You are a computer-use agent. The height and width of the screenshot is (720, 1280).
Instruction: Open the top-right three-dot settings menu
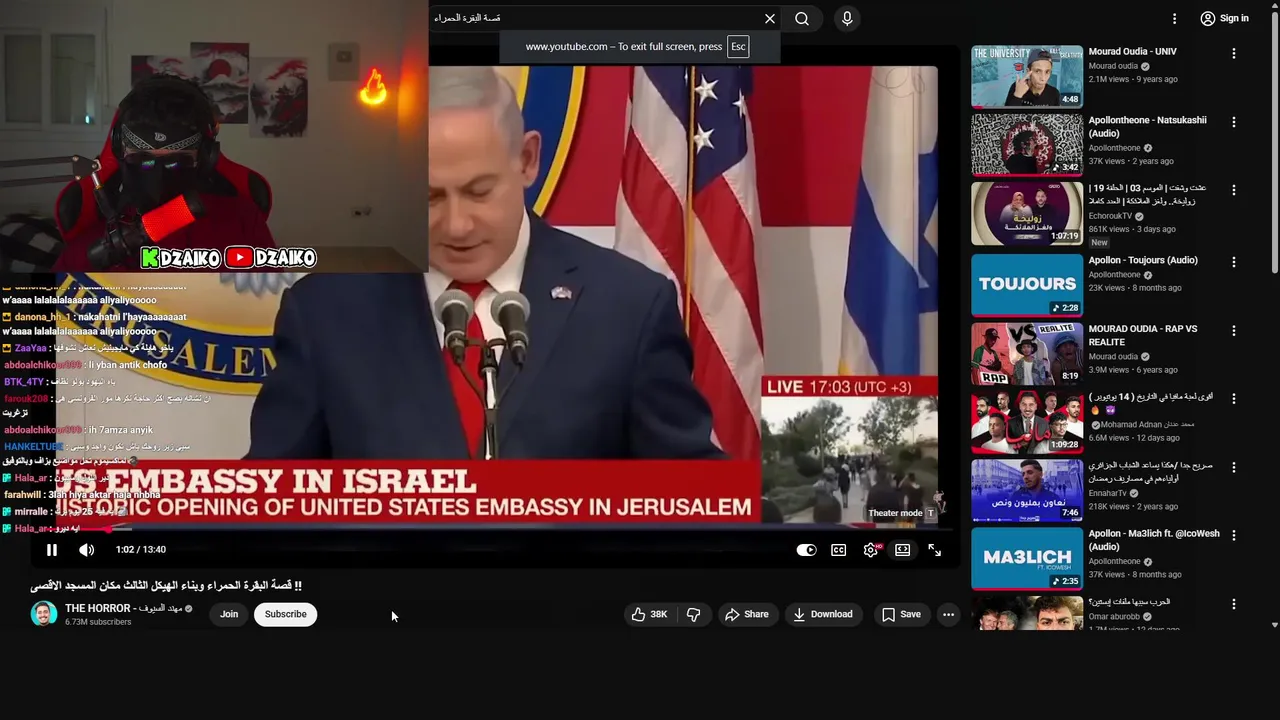pyautogui.click(x=1175, y=18)
